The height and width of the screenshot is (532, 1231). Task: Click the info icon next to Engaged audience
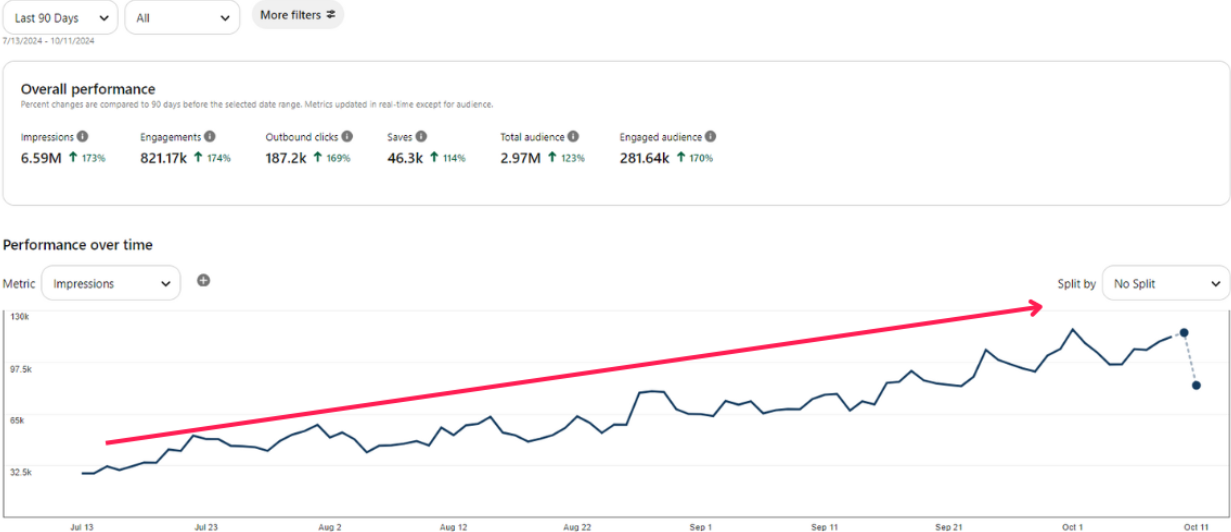pyautogui.click(x=710, y=137)
